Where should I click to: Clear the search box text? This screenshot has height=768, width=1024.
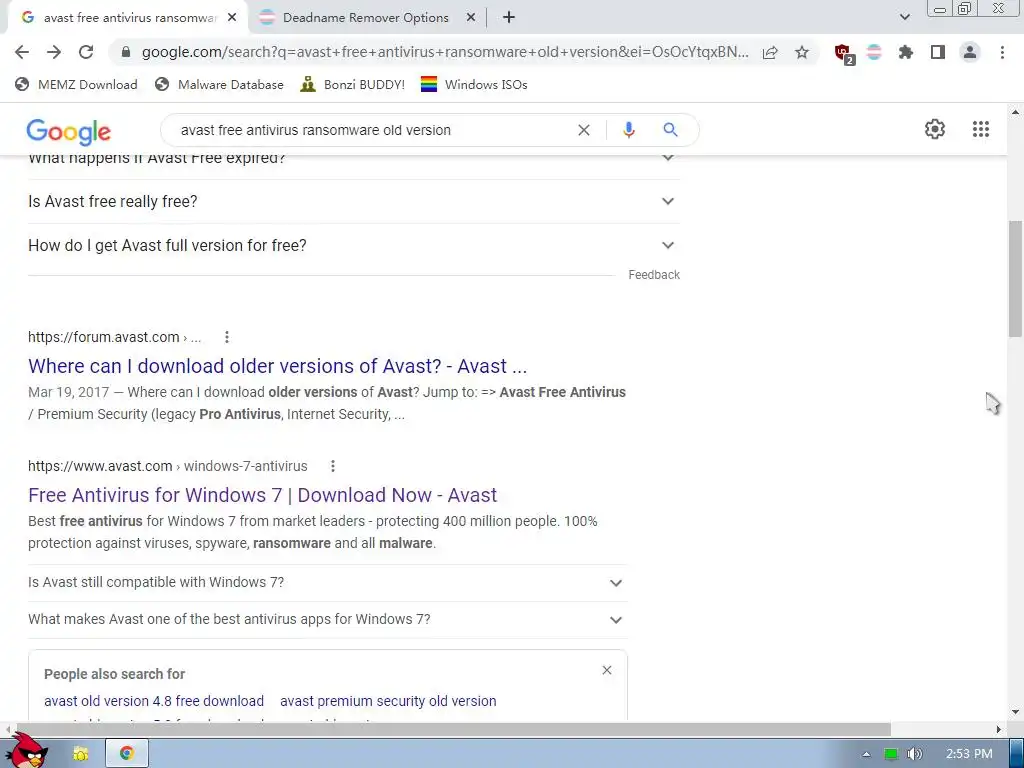coord(584,130)
